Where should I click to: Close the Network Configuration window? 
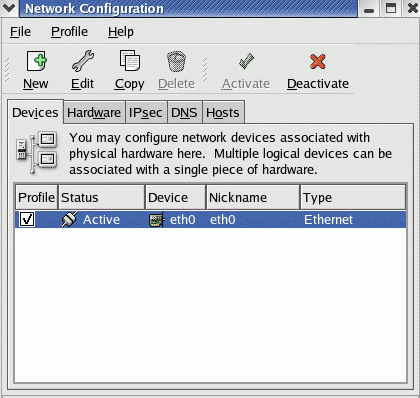click(412, 8)
